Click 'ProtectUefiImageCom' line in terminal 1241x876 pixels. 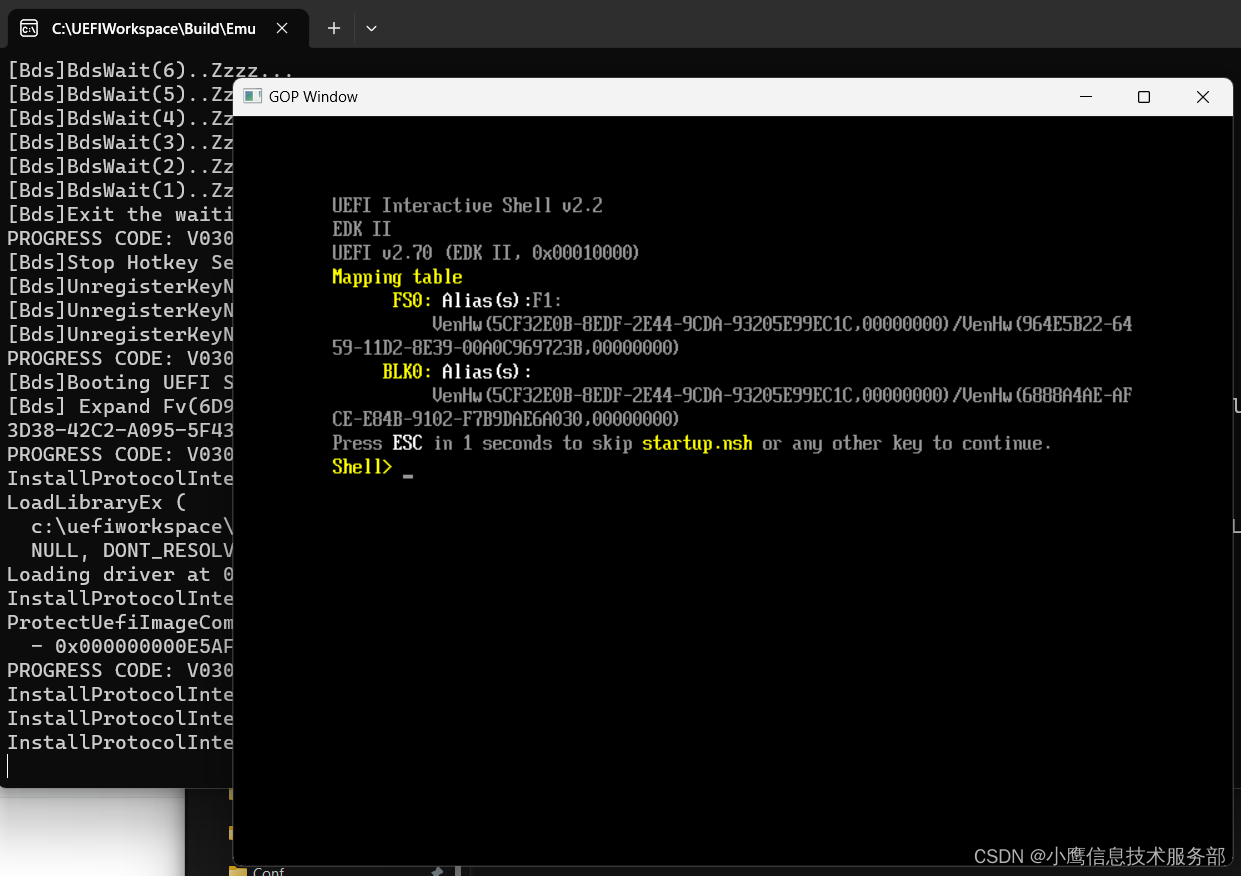click(120, 622)
